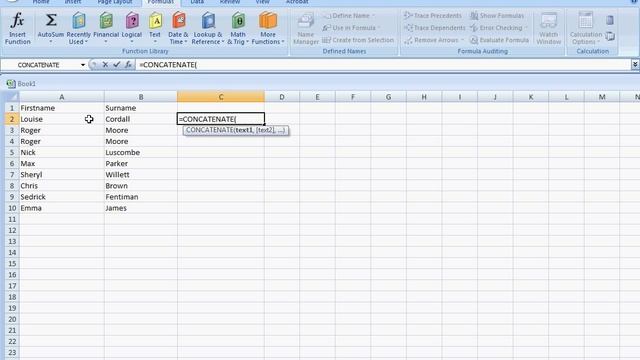This screenshot has height=360, width=640.
Task: Click the Surname header cell
Action: (141, 108)
